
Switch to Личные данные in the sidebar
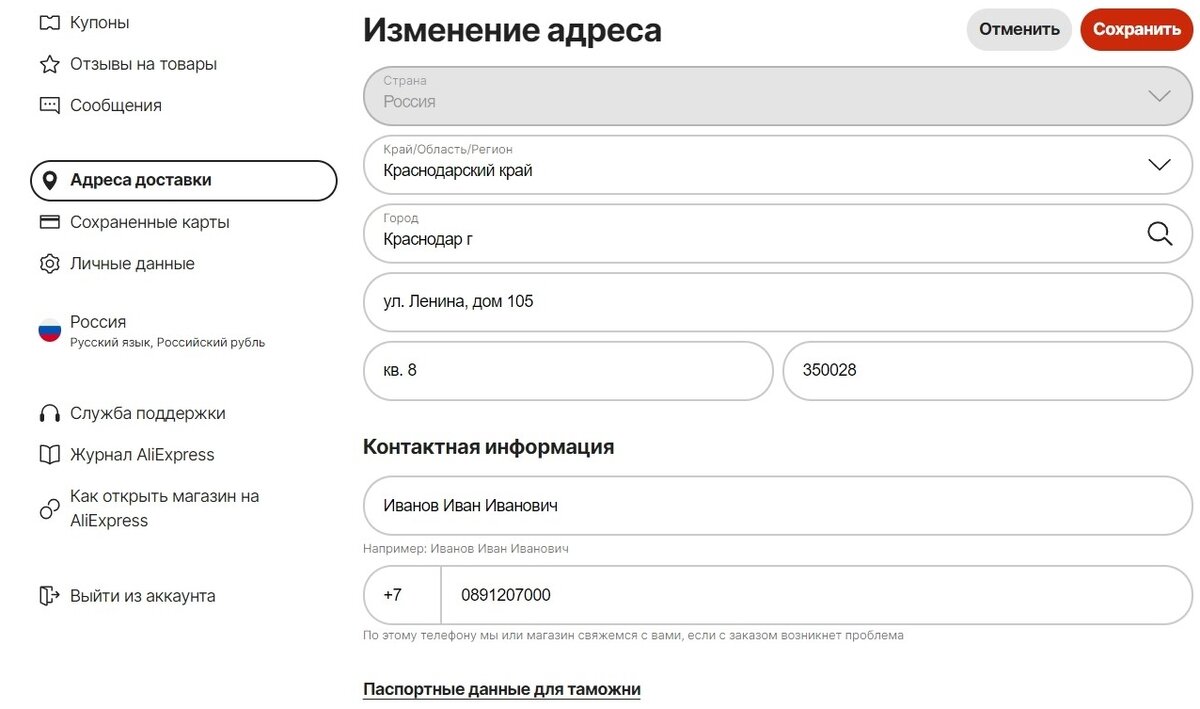pos(130,263)
